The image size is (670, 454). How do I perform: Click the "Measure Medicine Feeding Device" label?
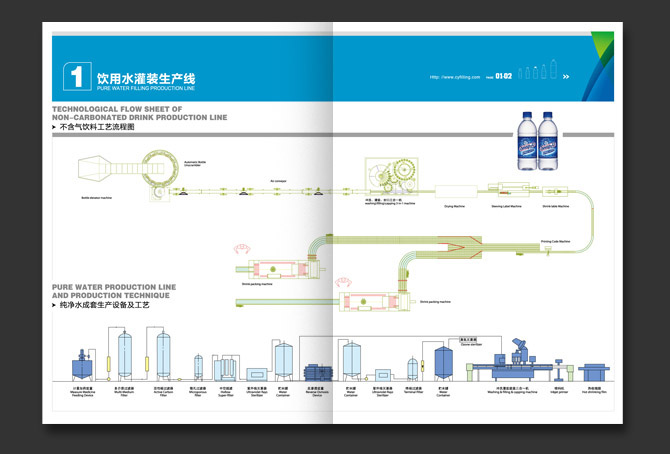pyautogui.click(x=83, y=392)
